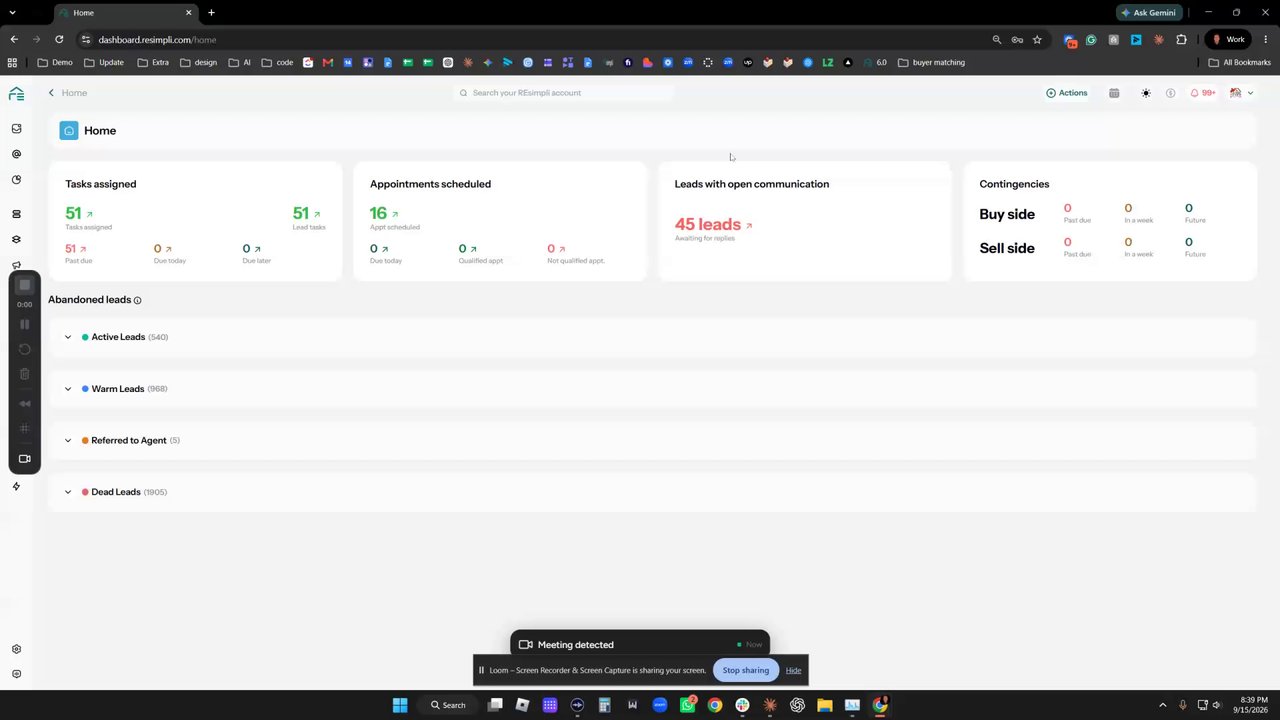Open the buyer matching bookmark folder
This screenshot has width=1280, height=720.
931,62
